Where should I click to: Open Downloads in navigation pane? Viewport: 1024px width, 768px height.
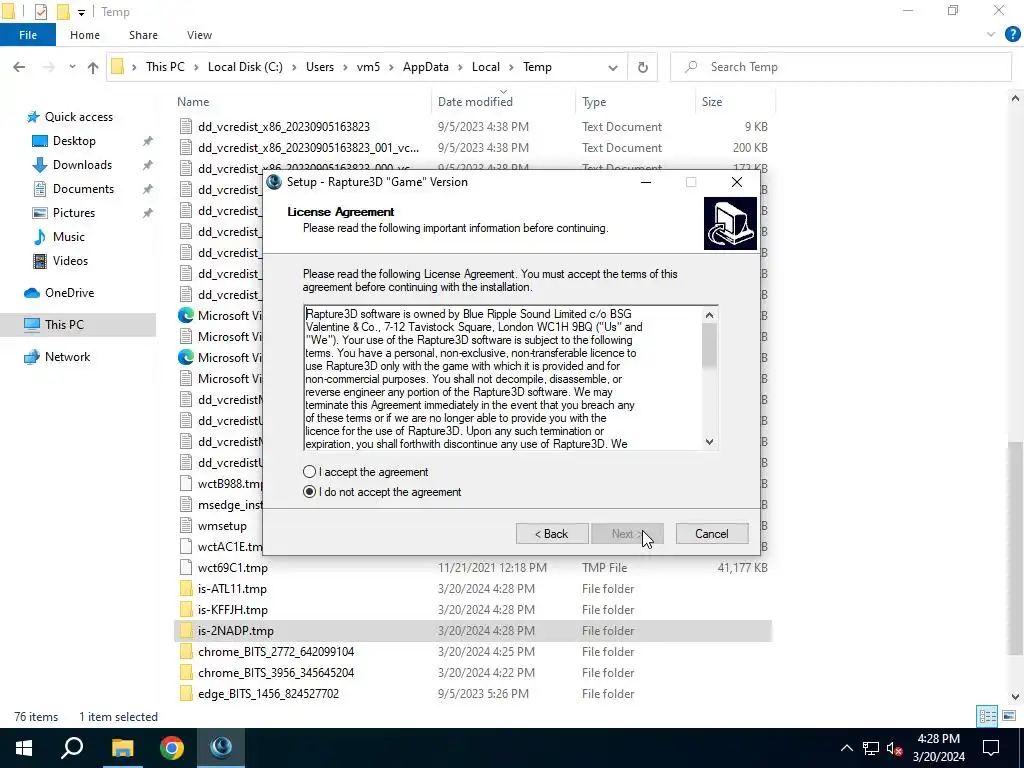(x=82, y=165)
